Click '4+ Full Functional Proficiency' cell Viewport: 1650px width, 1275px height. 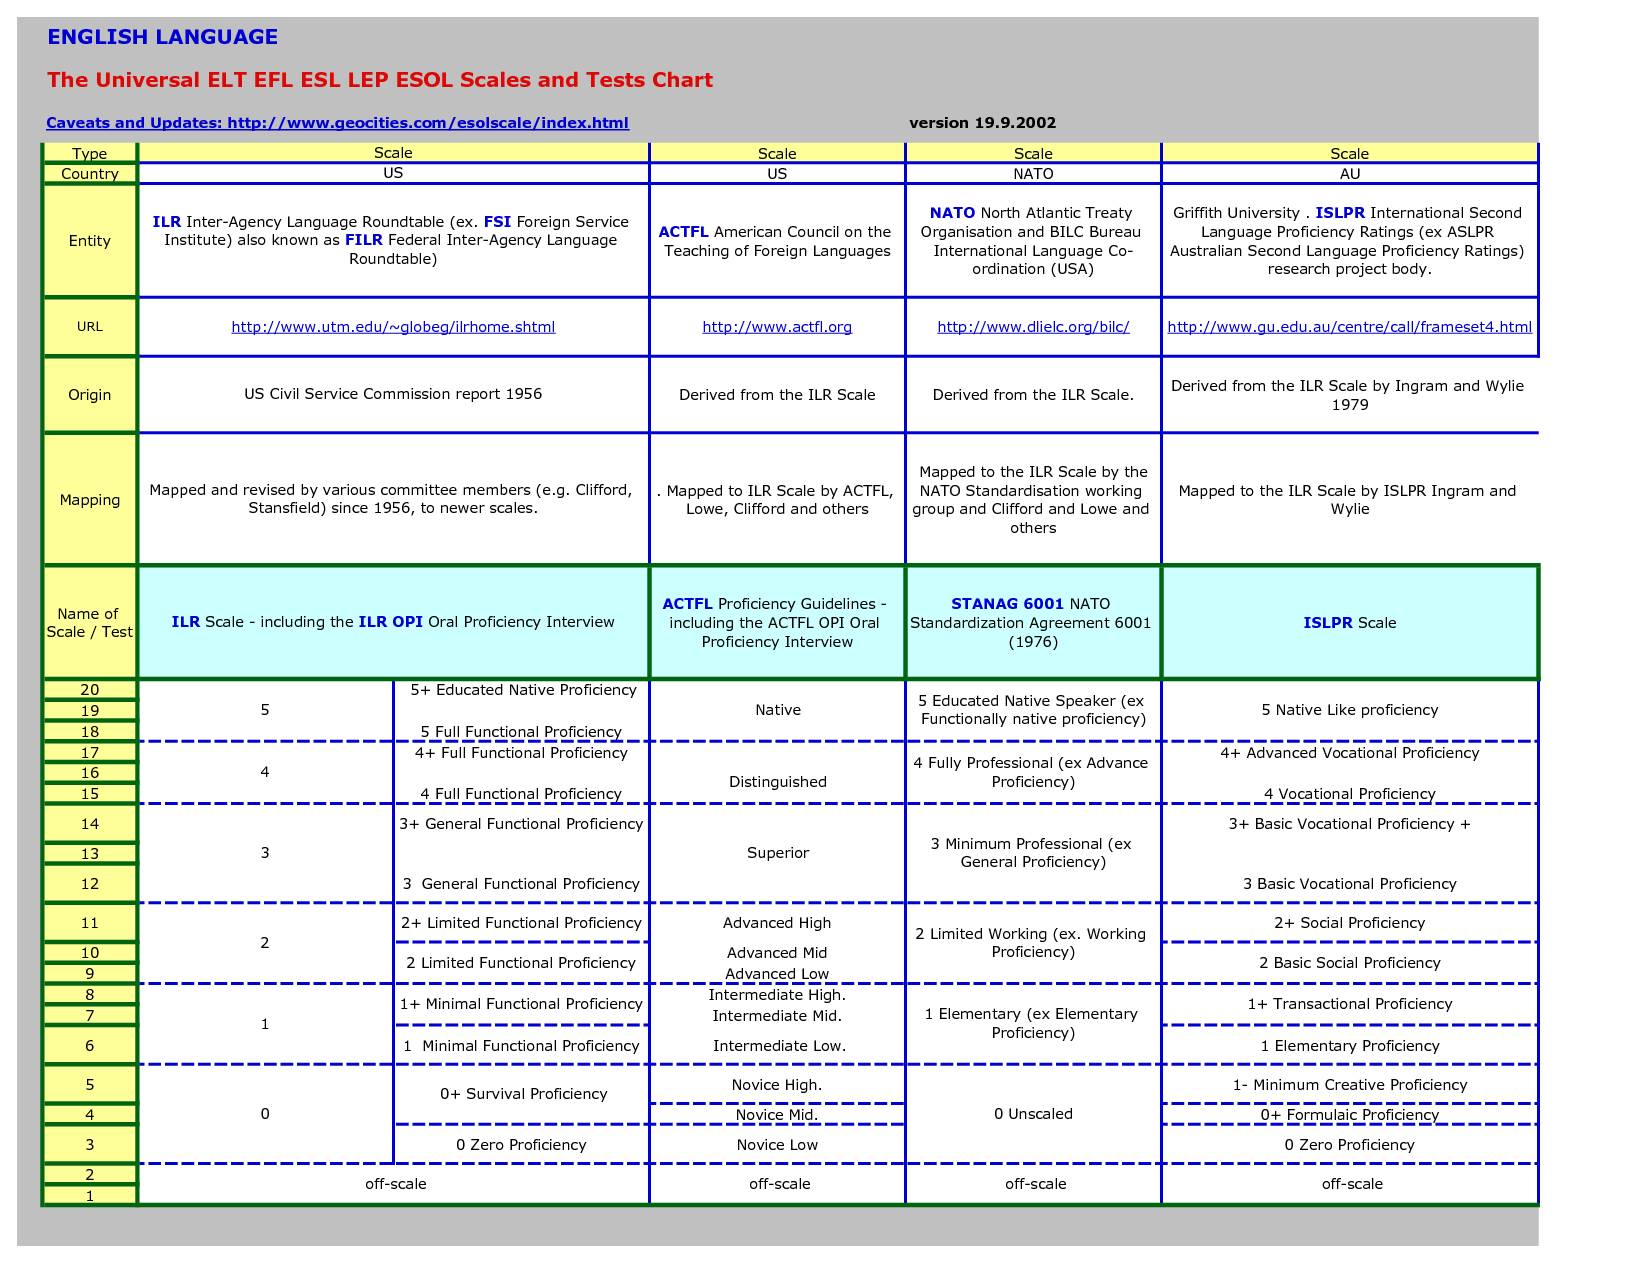click(x=521, y=753)
